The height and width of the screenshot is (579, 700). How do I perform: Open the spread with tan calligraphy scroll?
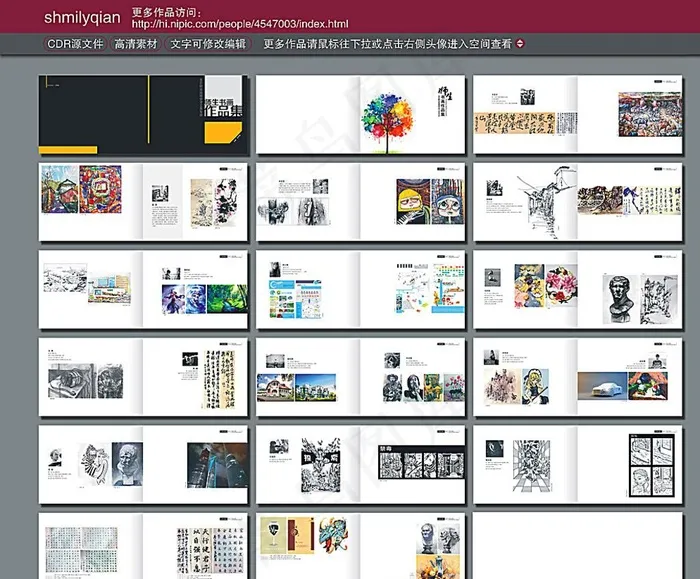(x=578, y=115)
